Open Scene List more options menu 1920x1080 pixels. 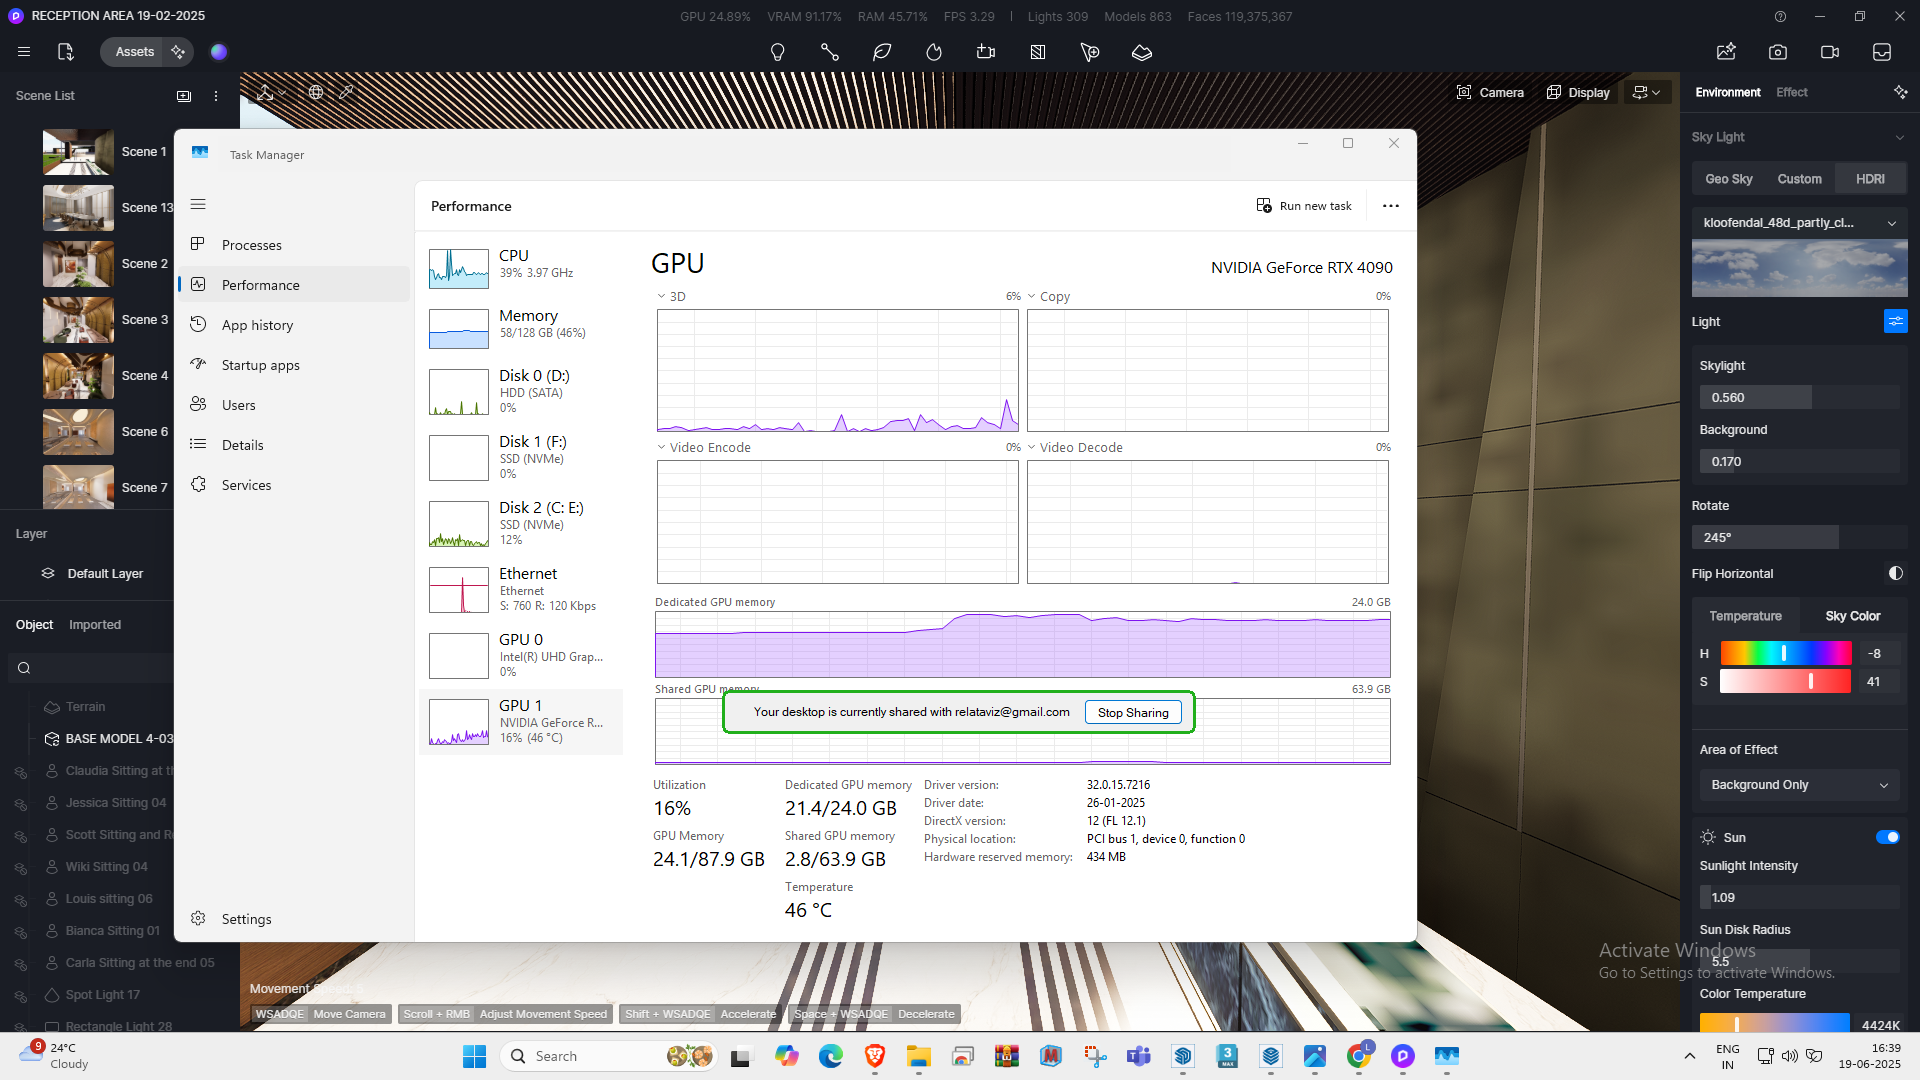(x=216, y=96)
